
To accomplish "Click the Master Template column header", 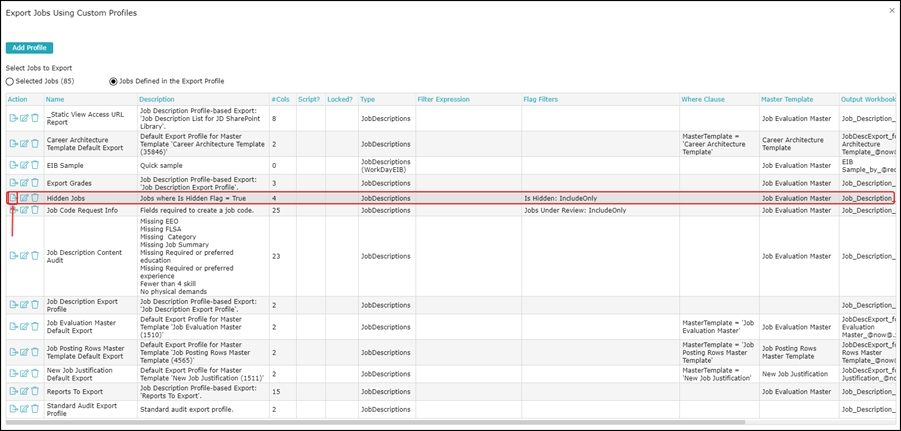I will pos(786,99).
